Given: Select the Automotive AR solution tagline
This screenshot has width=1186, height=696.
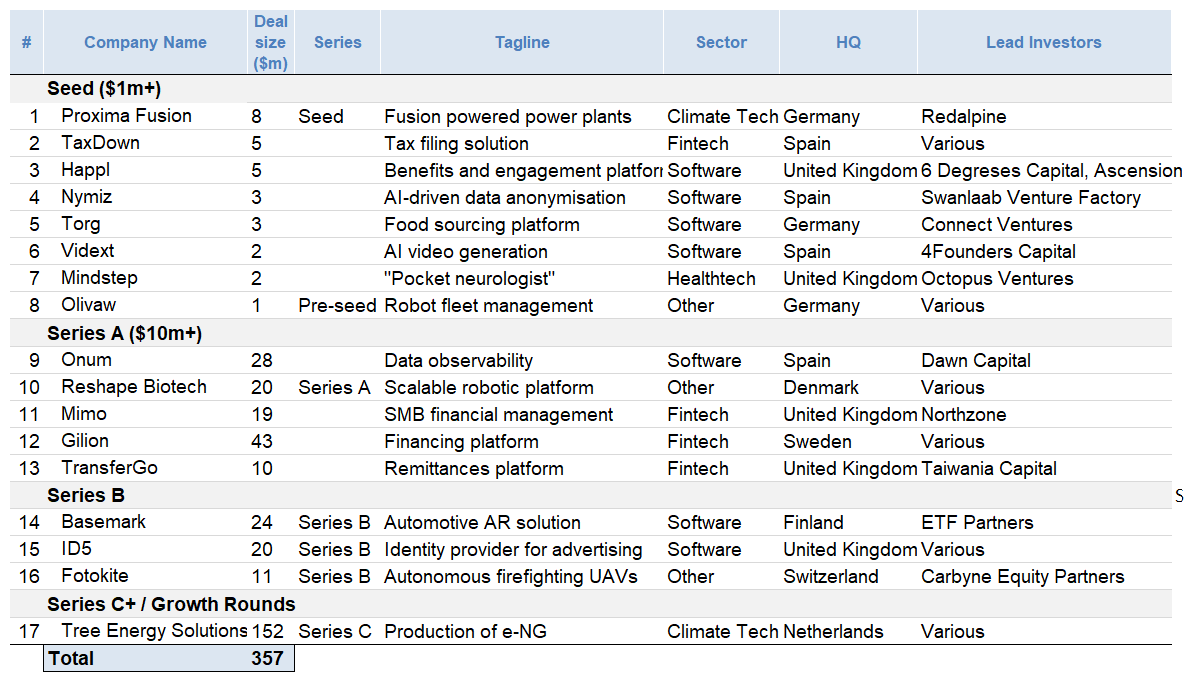Looking at the screenshot, I should tap(483, 523).
